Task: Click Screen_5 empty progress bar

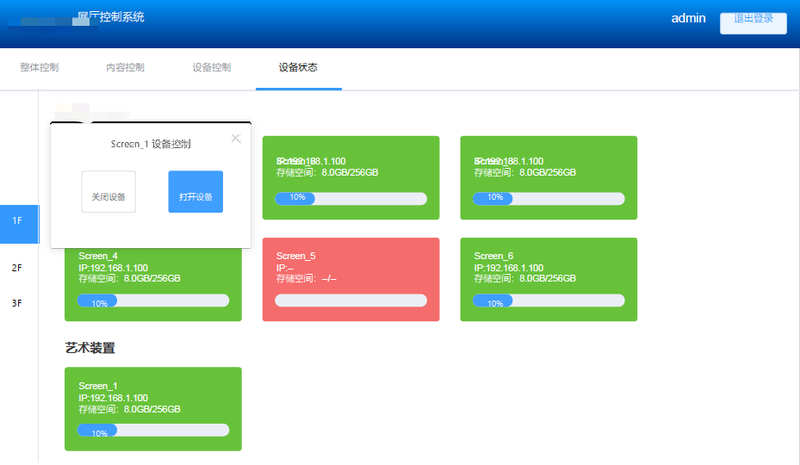Action: (x=351, y=301)
